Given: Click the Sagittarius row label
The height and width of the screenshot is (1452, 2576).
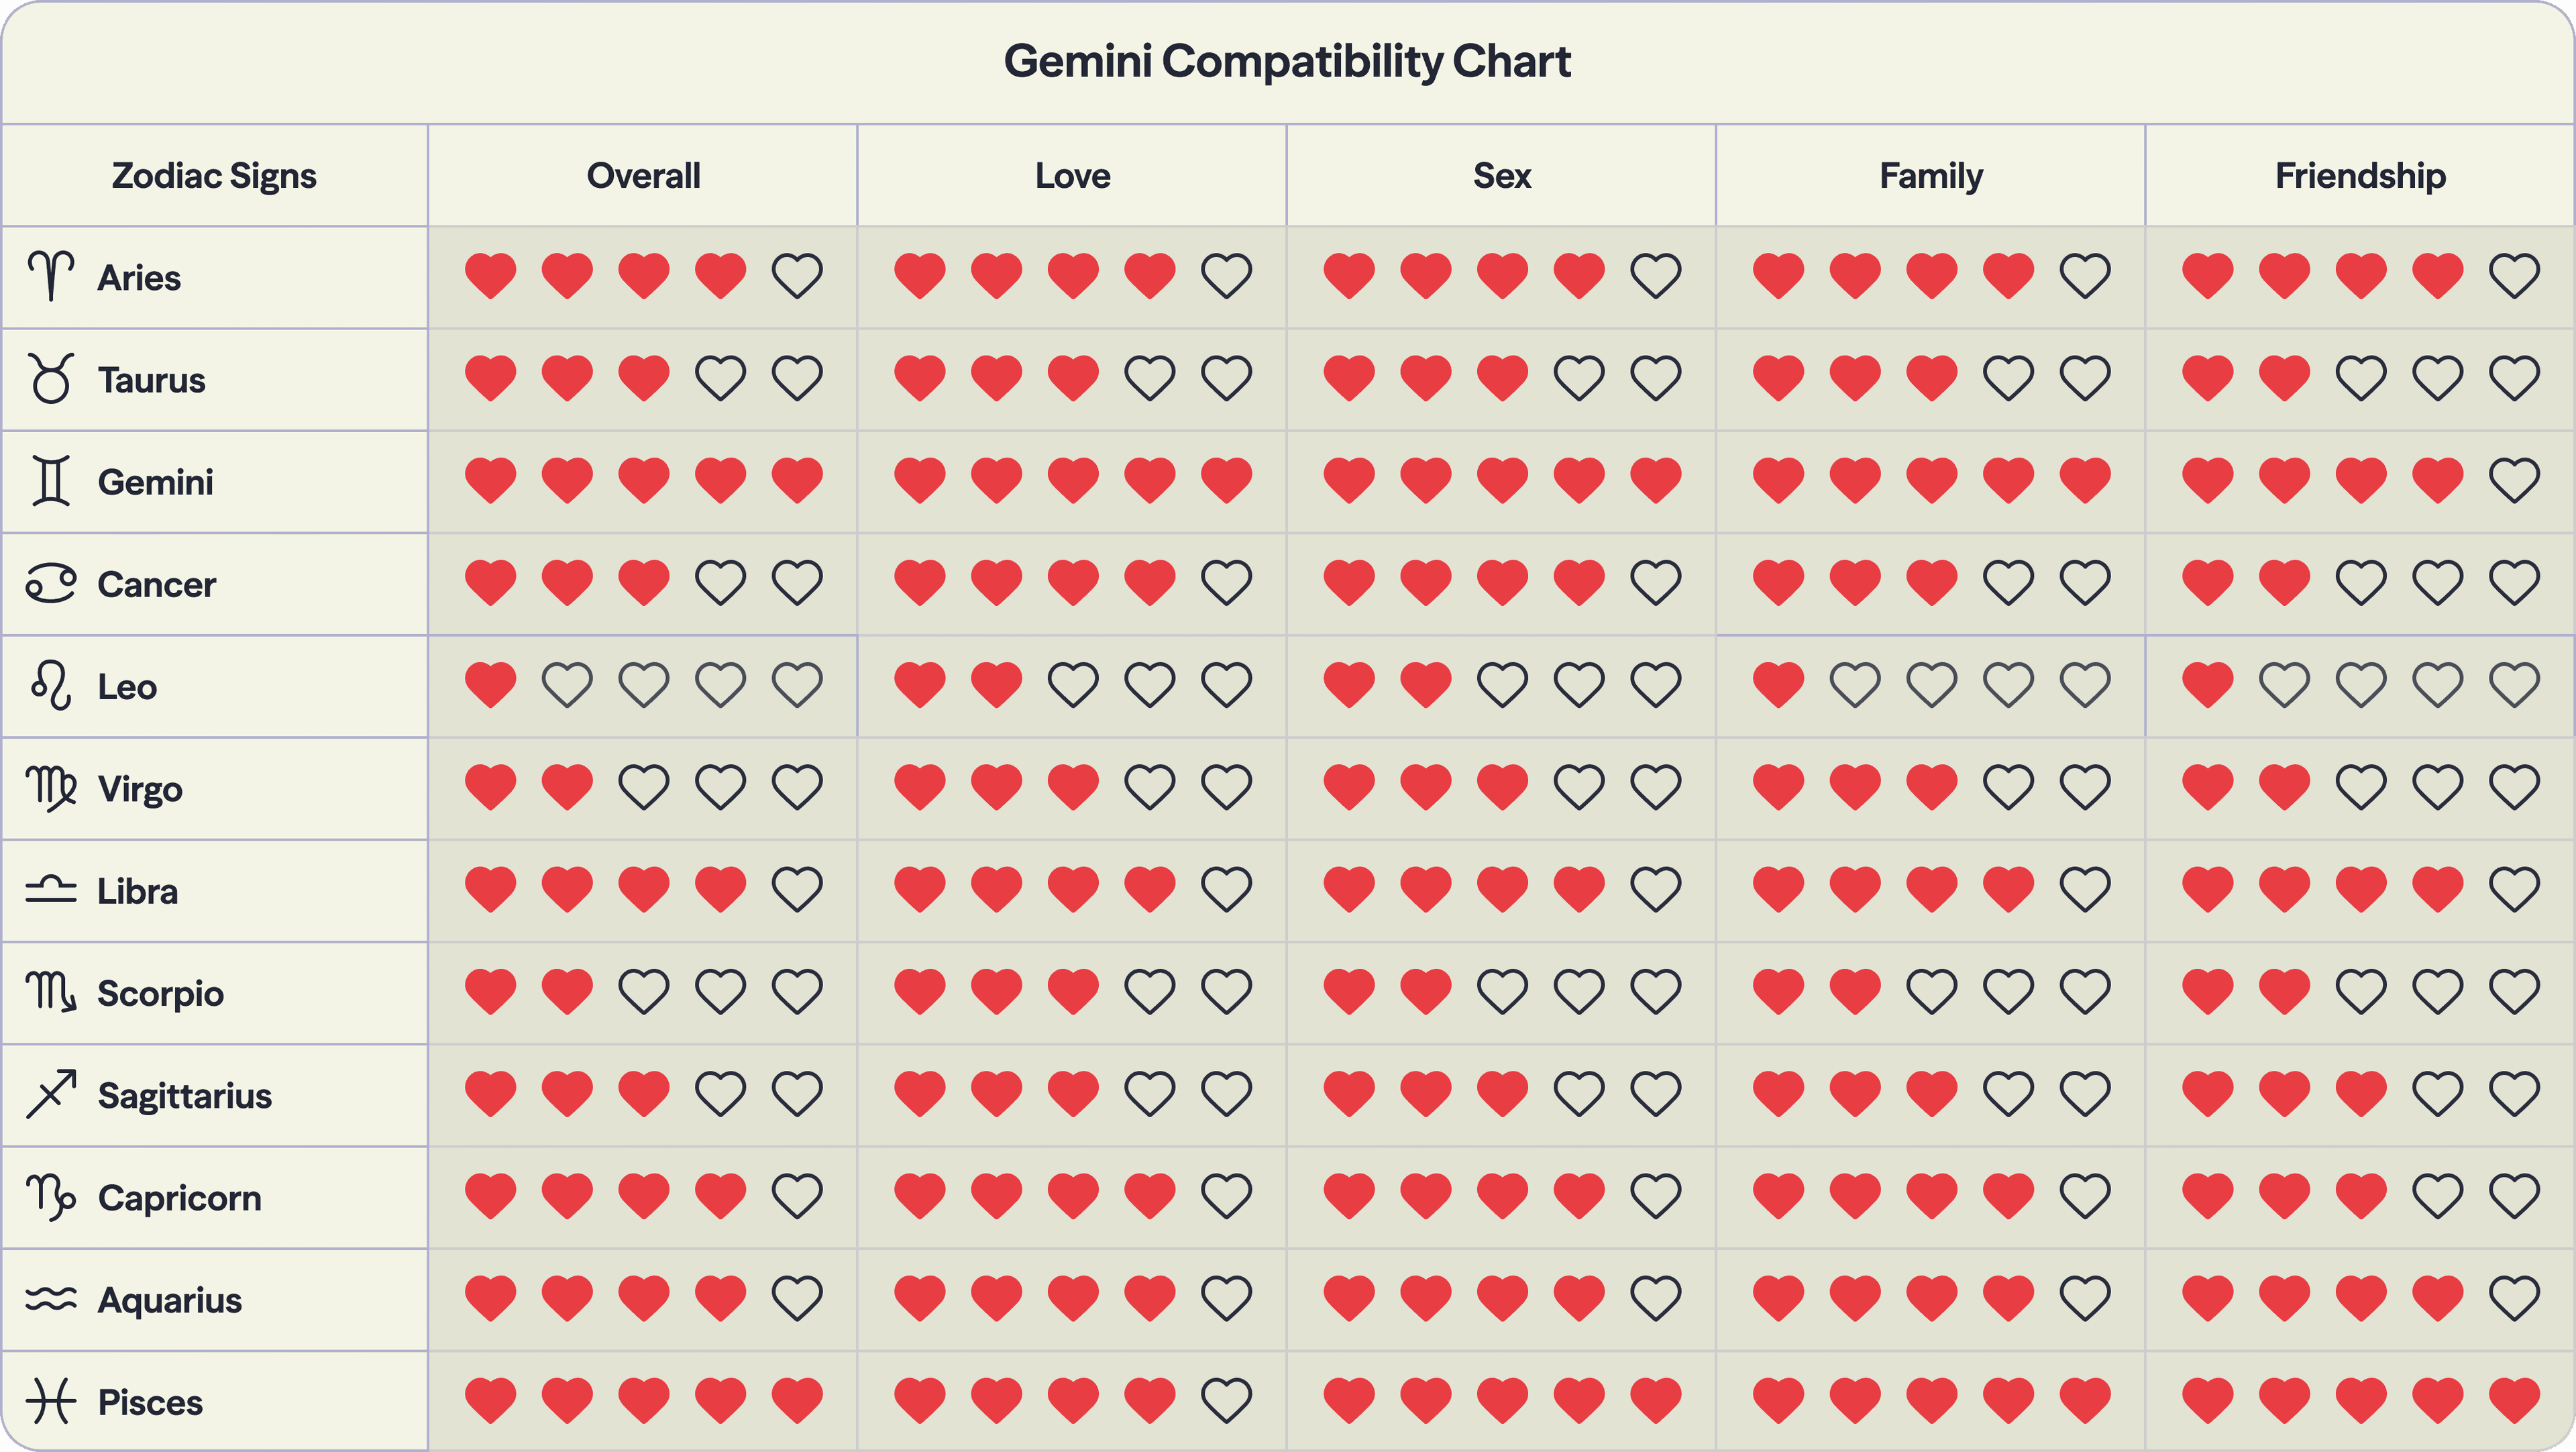Looking at the screenshot, I should 185,1096.
